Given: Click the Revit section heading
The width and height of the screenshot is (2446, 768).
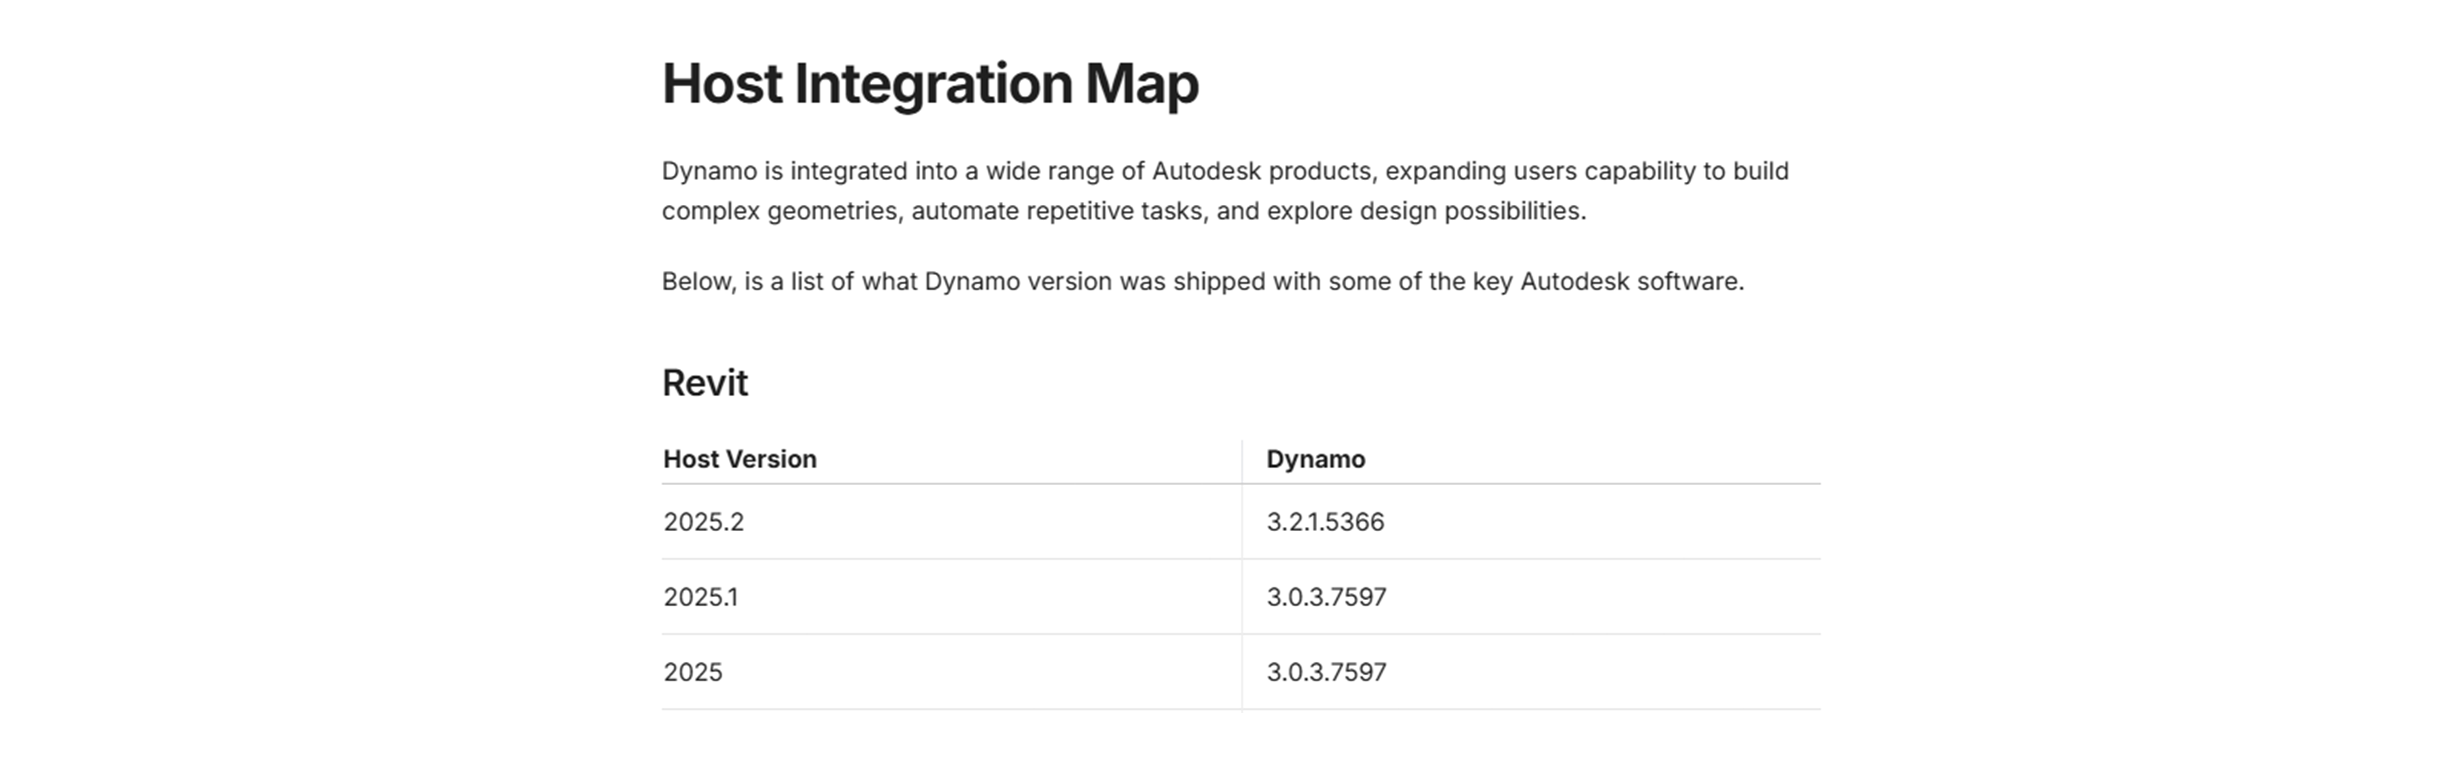Looking at the screenshot, I should click(704, 383).
